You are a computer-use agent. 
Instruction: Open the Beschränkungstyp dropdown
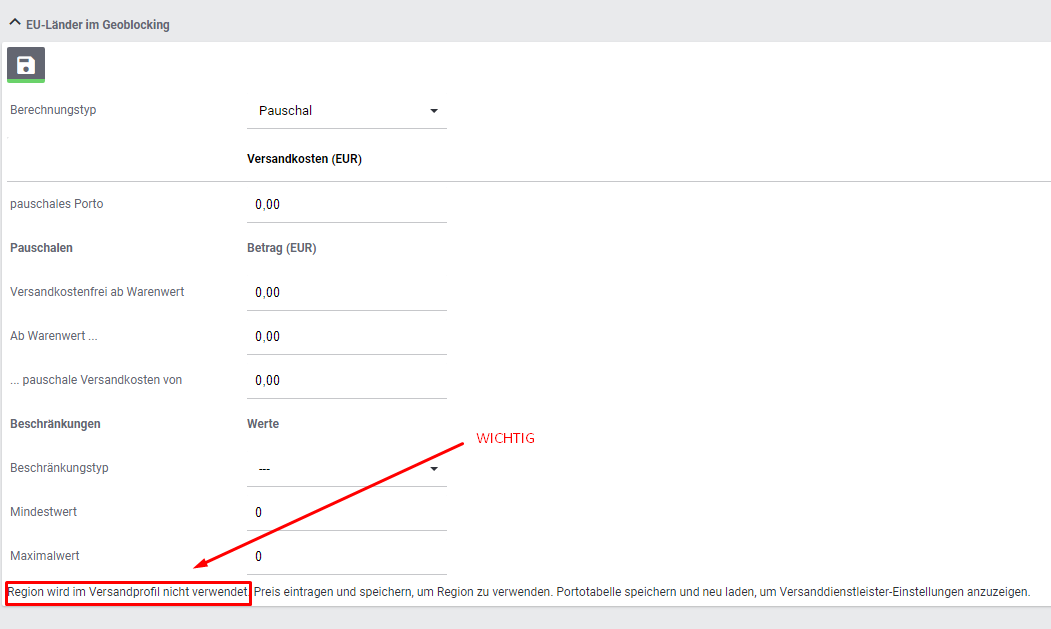[346, 468]
